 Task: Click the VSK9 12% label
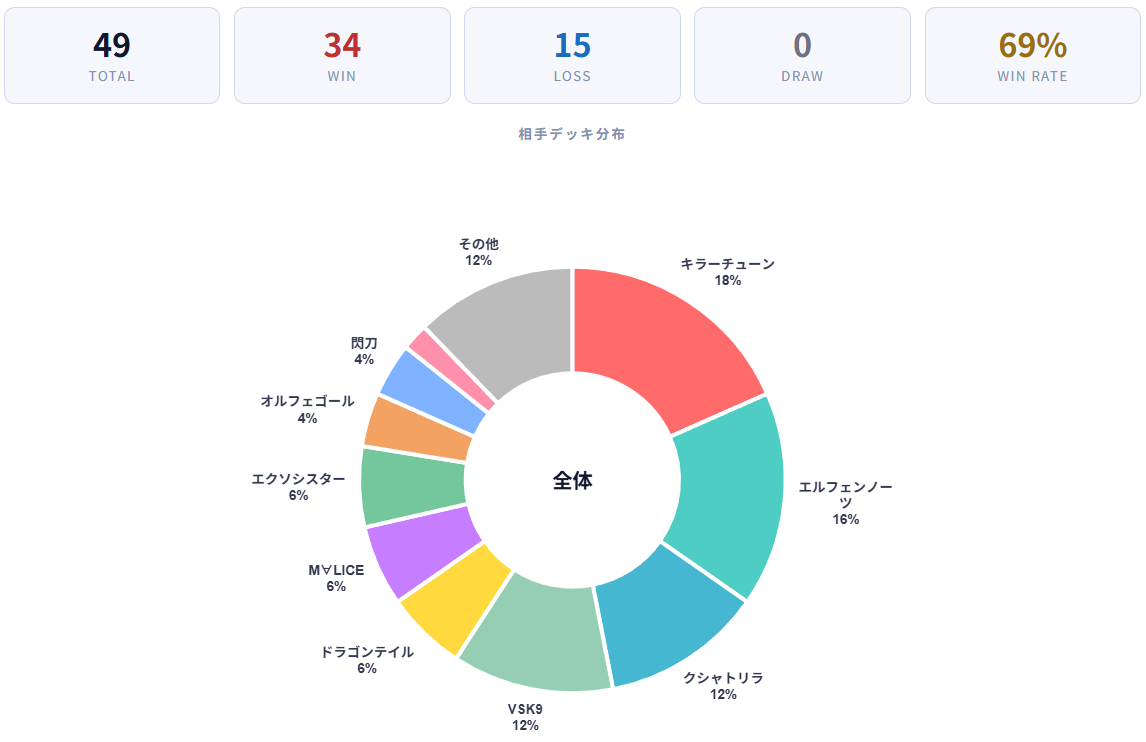[525, 717]
